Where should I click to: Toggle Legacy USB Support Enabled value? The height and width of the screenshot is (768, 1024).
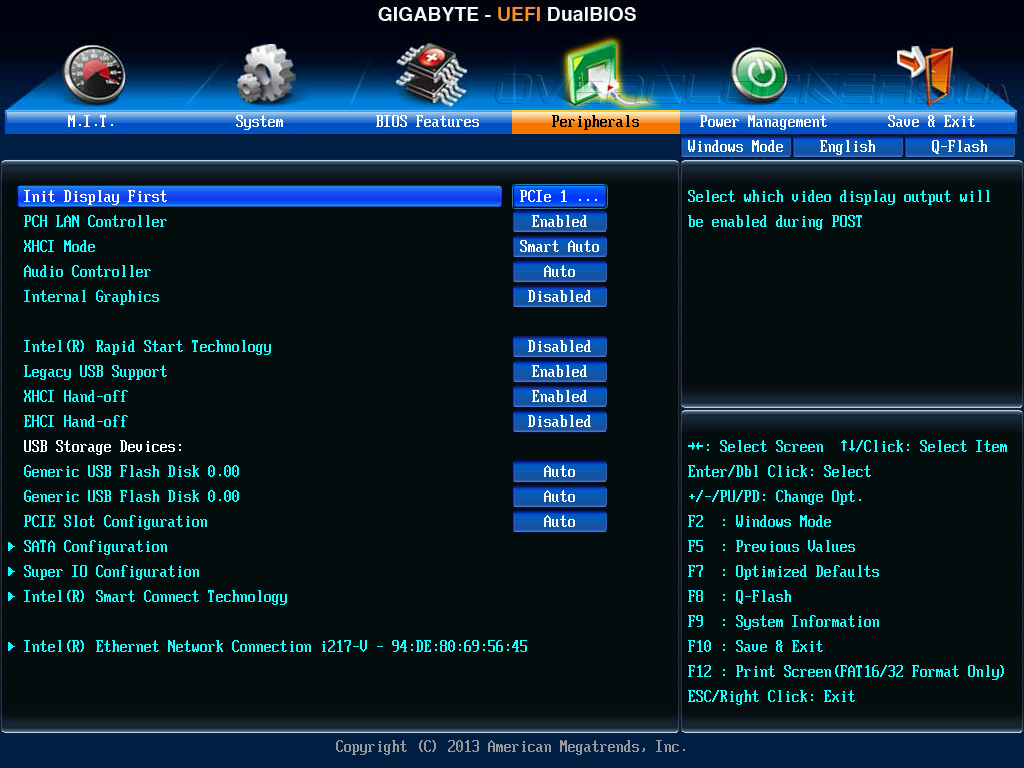point(560,372)
